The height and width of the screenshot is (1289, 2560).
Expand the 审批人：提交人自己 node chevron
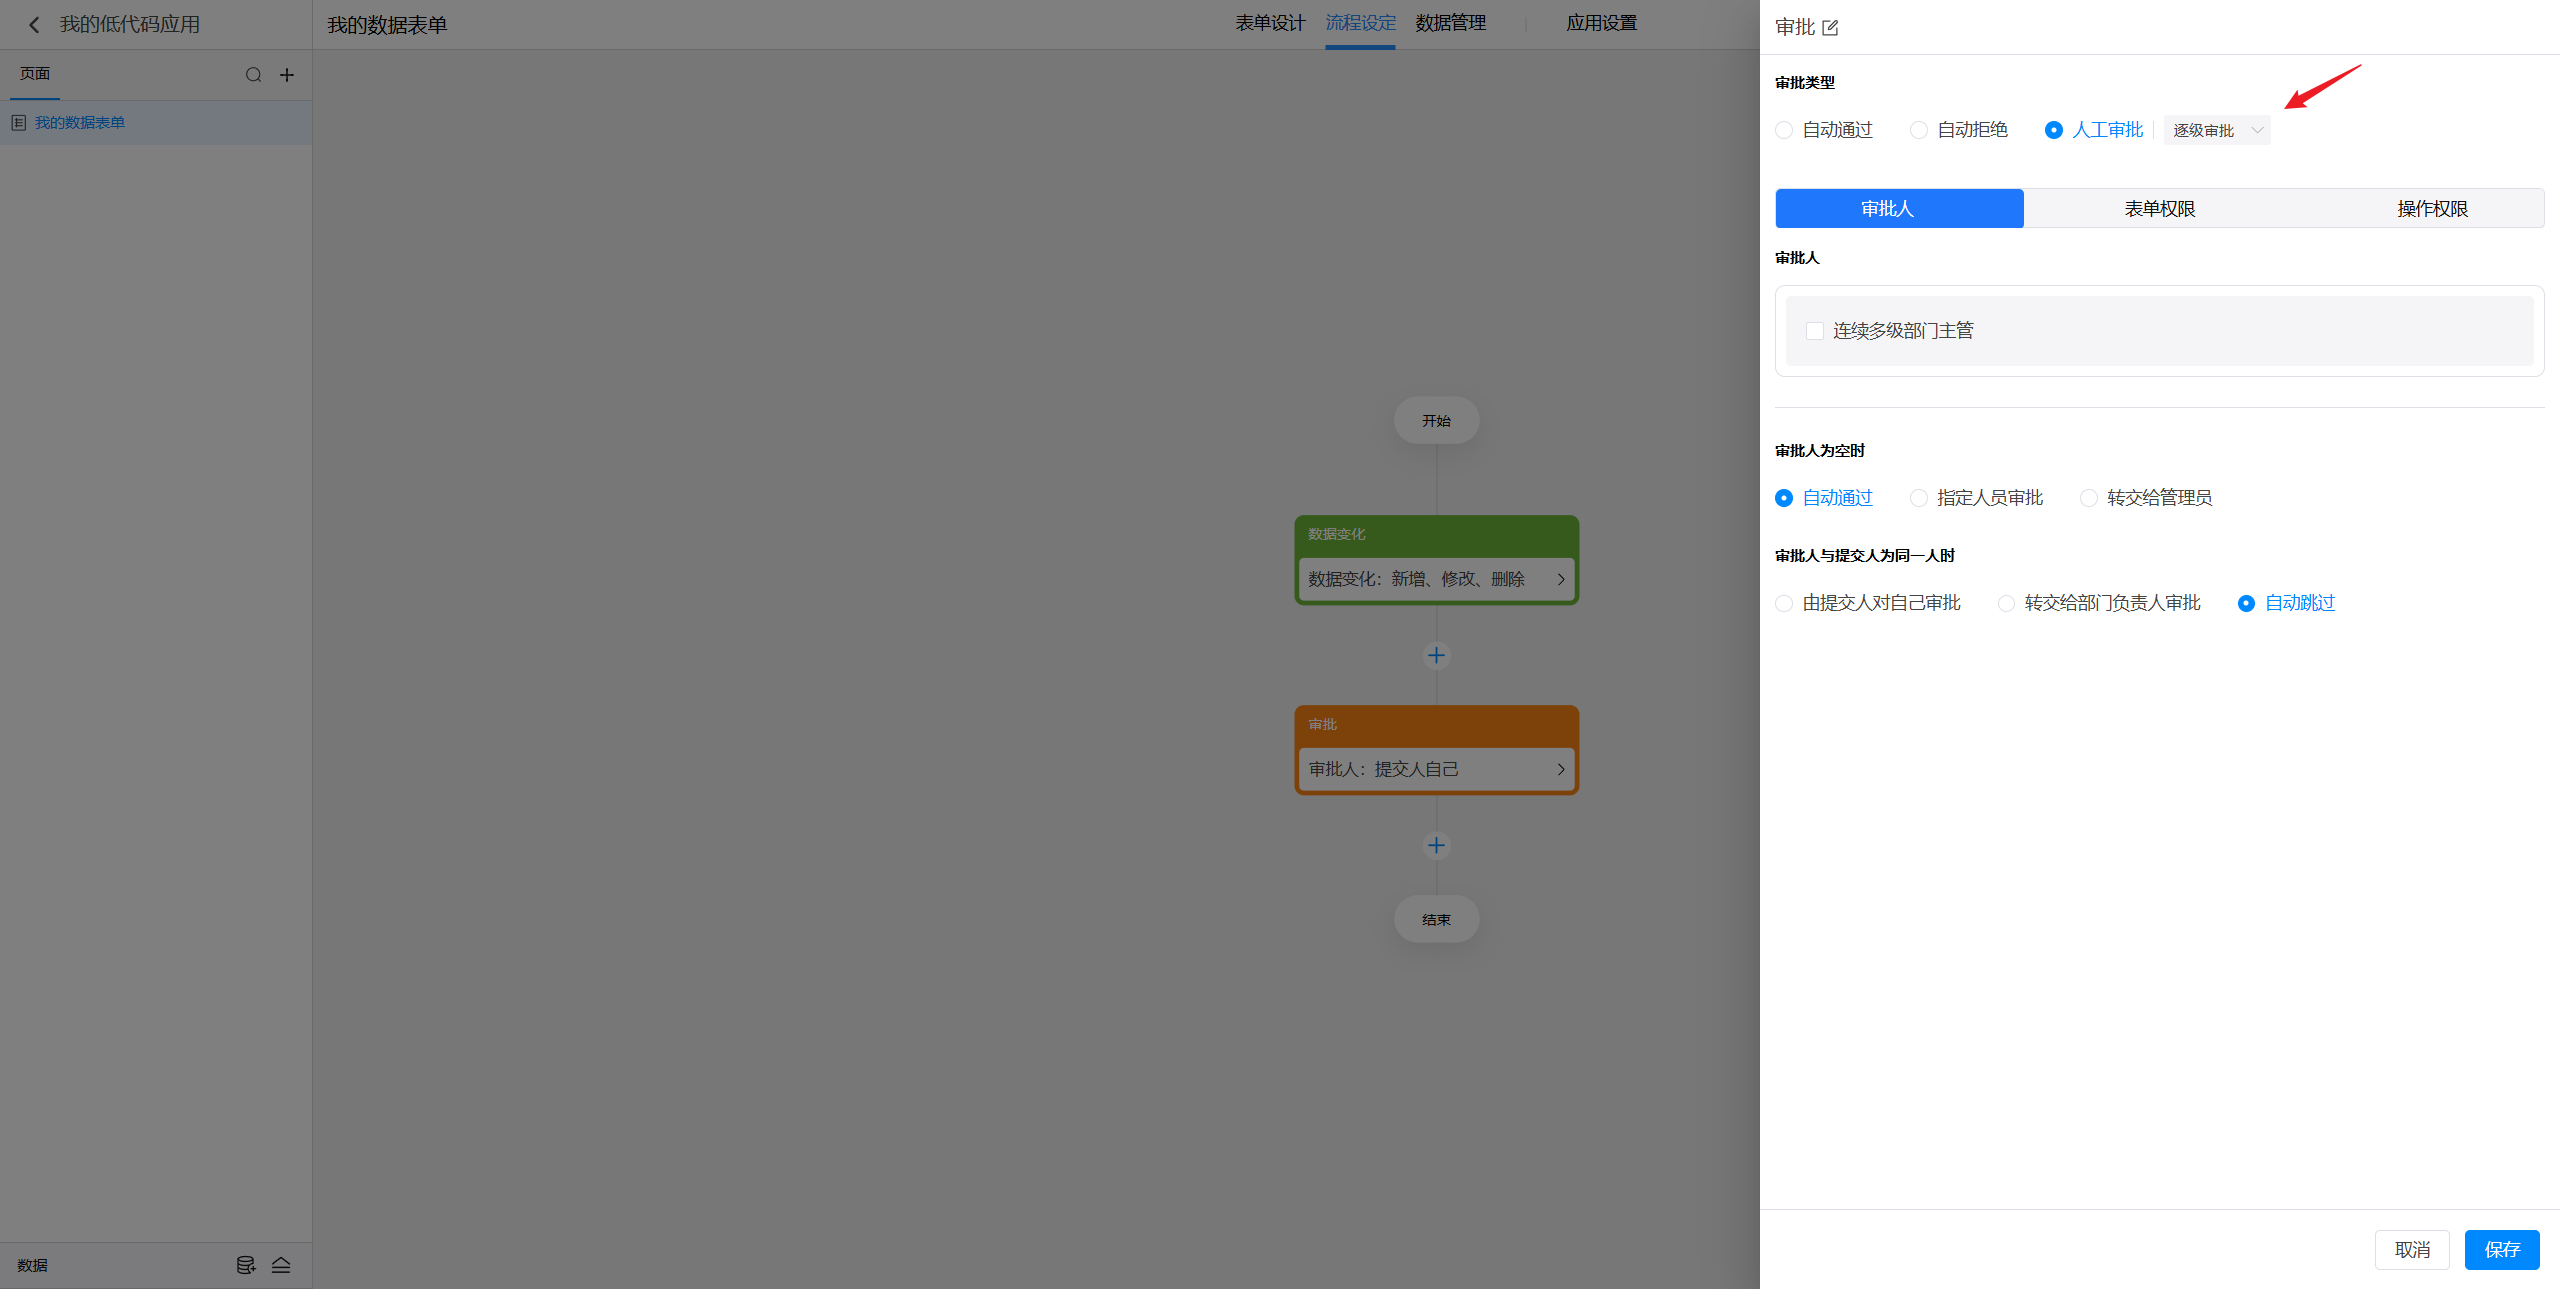pyautogui.click(x=1560, y=769)
